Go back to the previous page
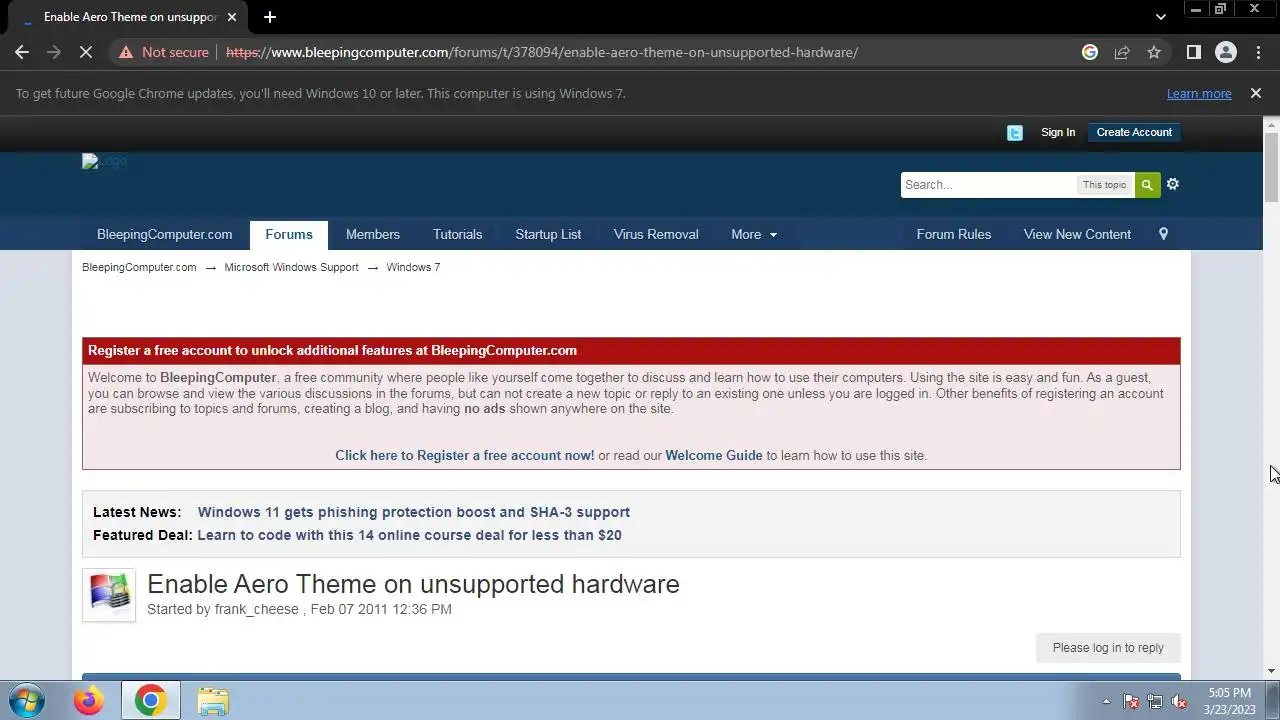The height and width of the screenshot is (720, 1280). pos(22,52)
